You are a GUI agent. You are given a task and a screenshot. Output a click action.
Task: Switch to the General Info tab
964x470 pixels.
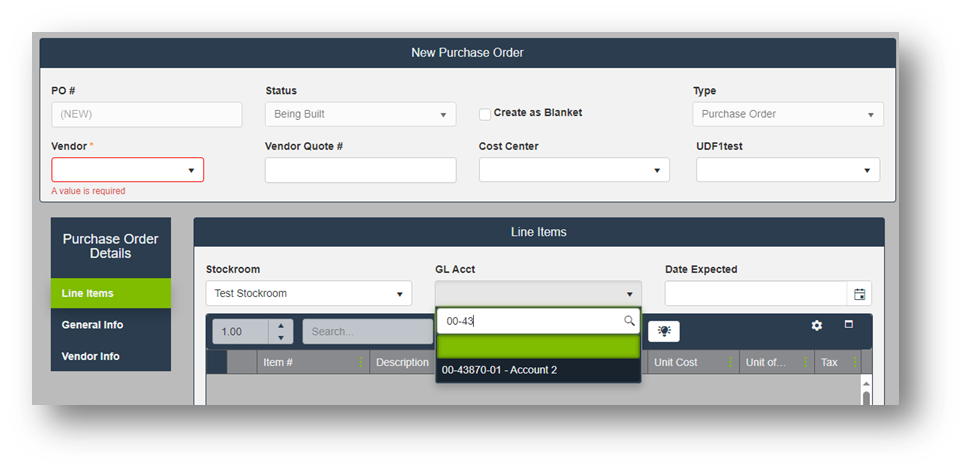[x=92, y=325]
